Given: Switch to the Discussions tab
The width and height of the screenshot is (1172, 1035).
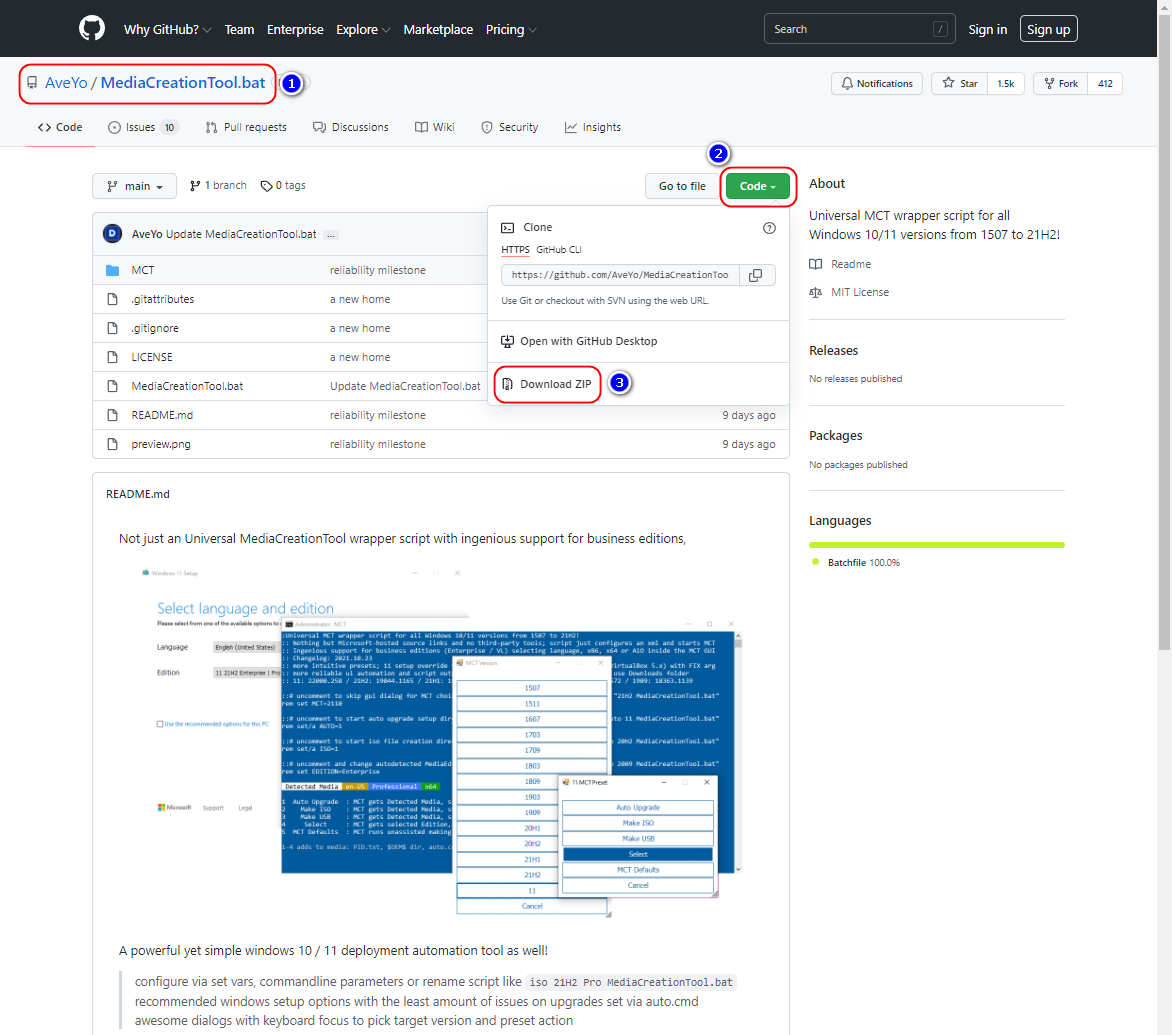Looking at the screenshot, I should [351, 127].
